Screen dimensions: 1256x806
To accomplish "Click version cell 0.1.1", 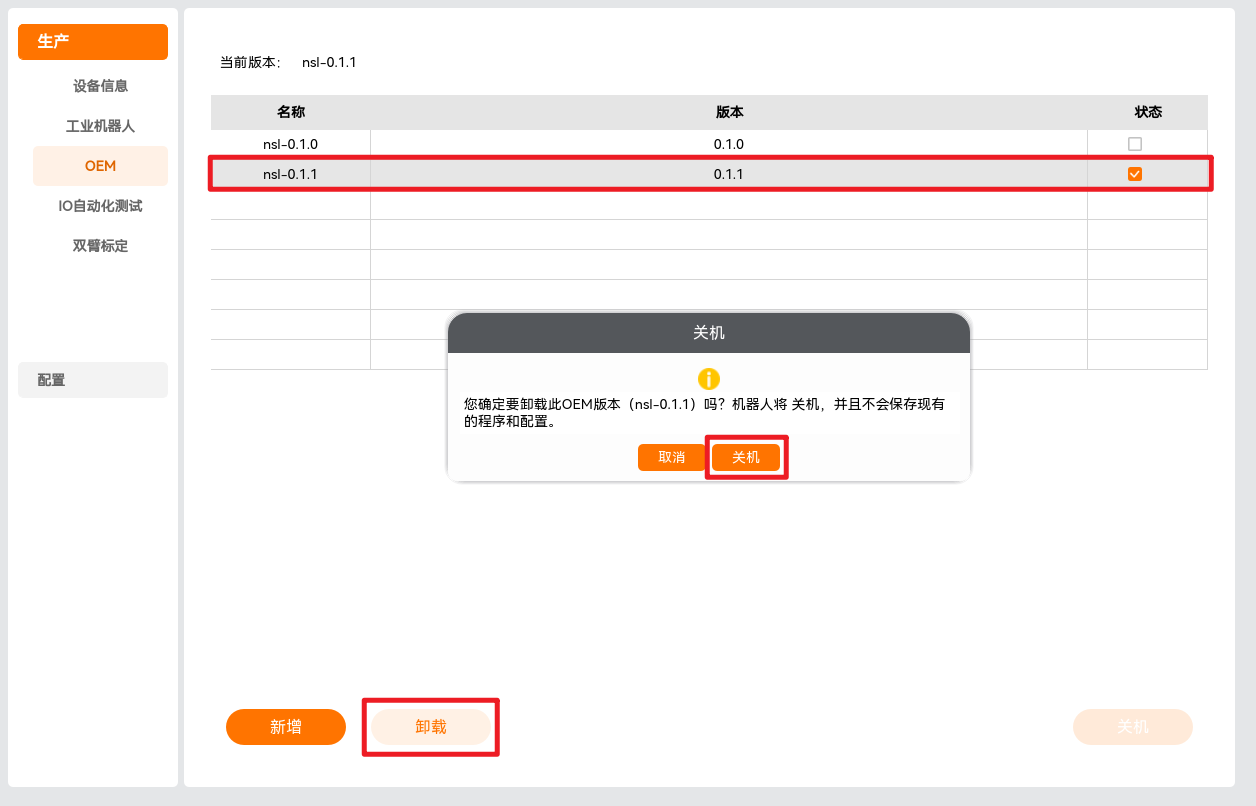I will pos(729,174).
